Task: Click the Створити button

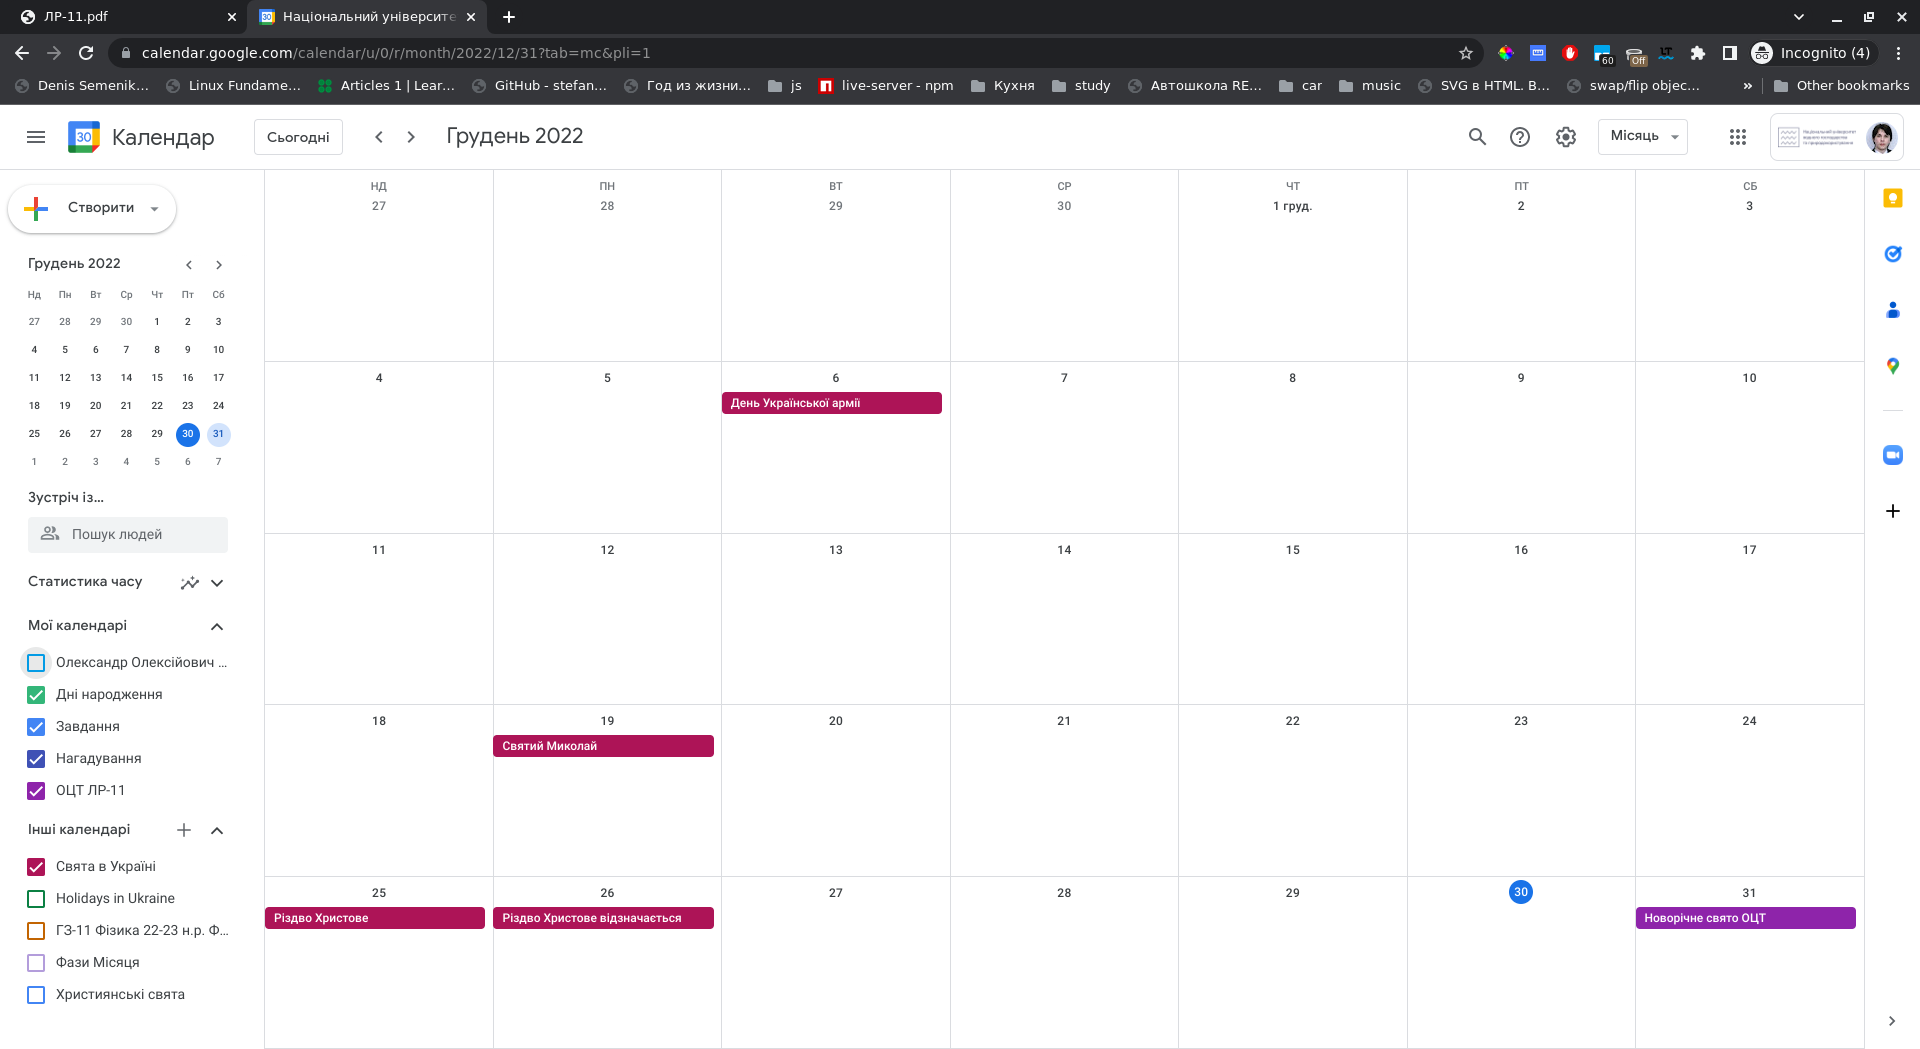Action: (90, 208)
